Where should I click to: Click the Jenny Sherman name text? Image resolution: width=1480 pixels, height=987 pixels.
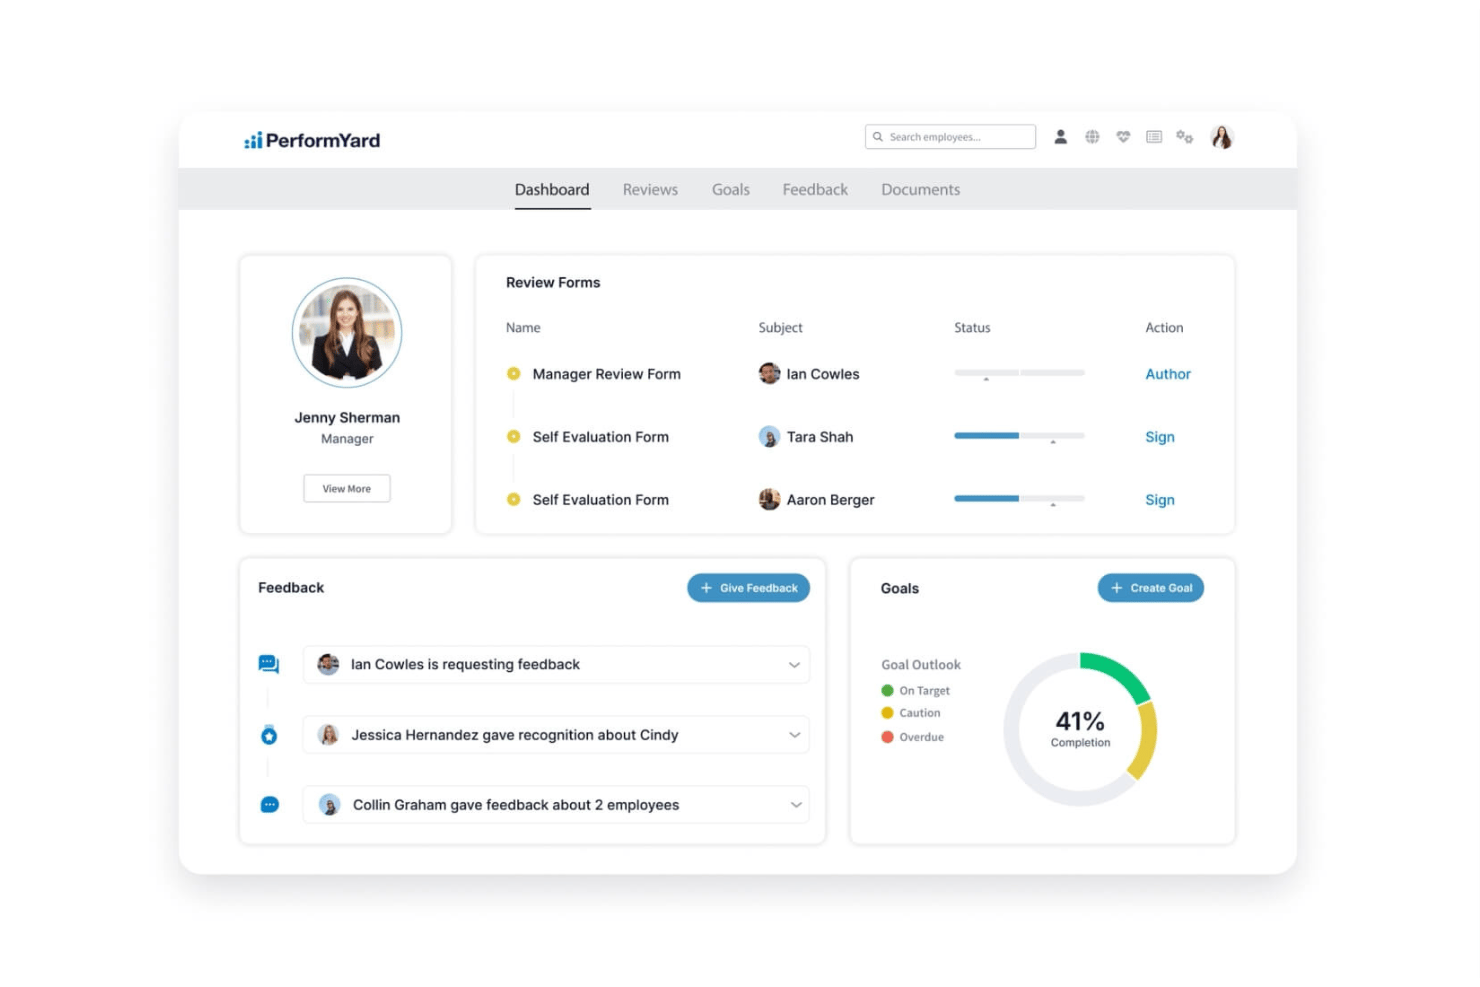tap(347, 418)
